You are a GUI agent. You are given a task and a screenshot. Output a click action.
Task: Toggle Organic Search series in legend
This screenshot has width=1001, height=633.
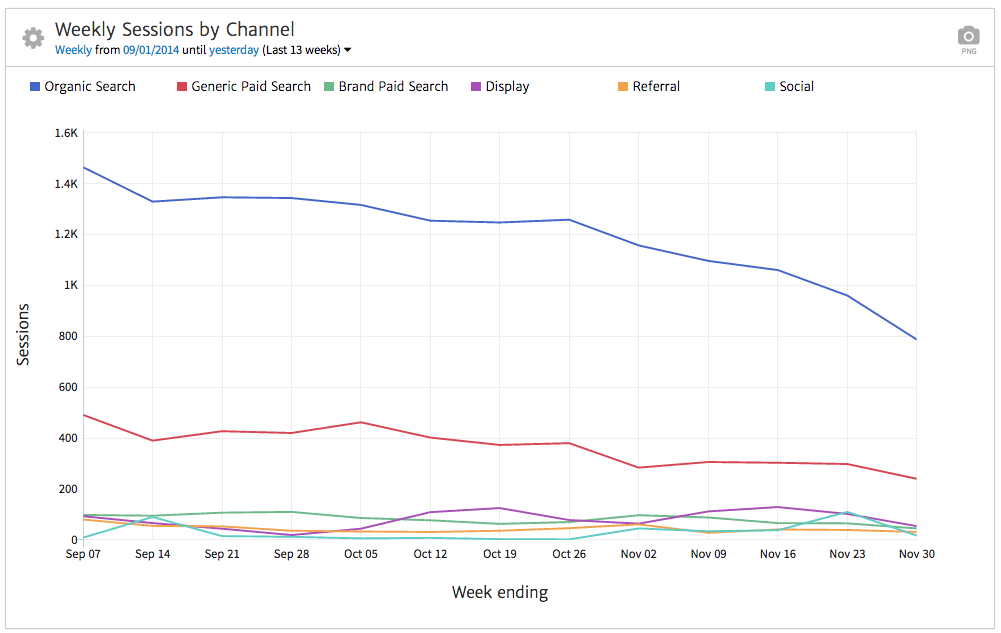coord(89,87)
